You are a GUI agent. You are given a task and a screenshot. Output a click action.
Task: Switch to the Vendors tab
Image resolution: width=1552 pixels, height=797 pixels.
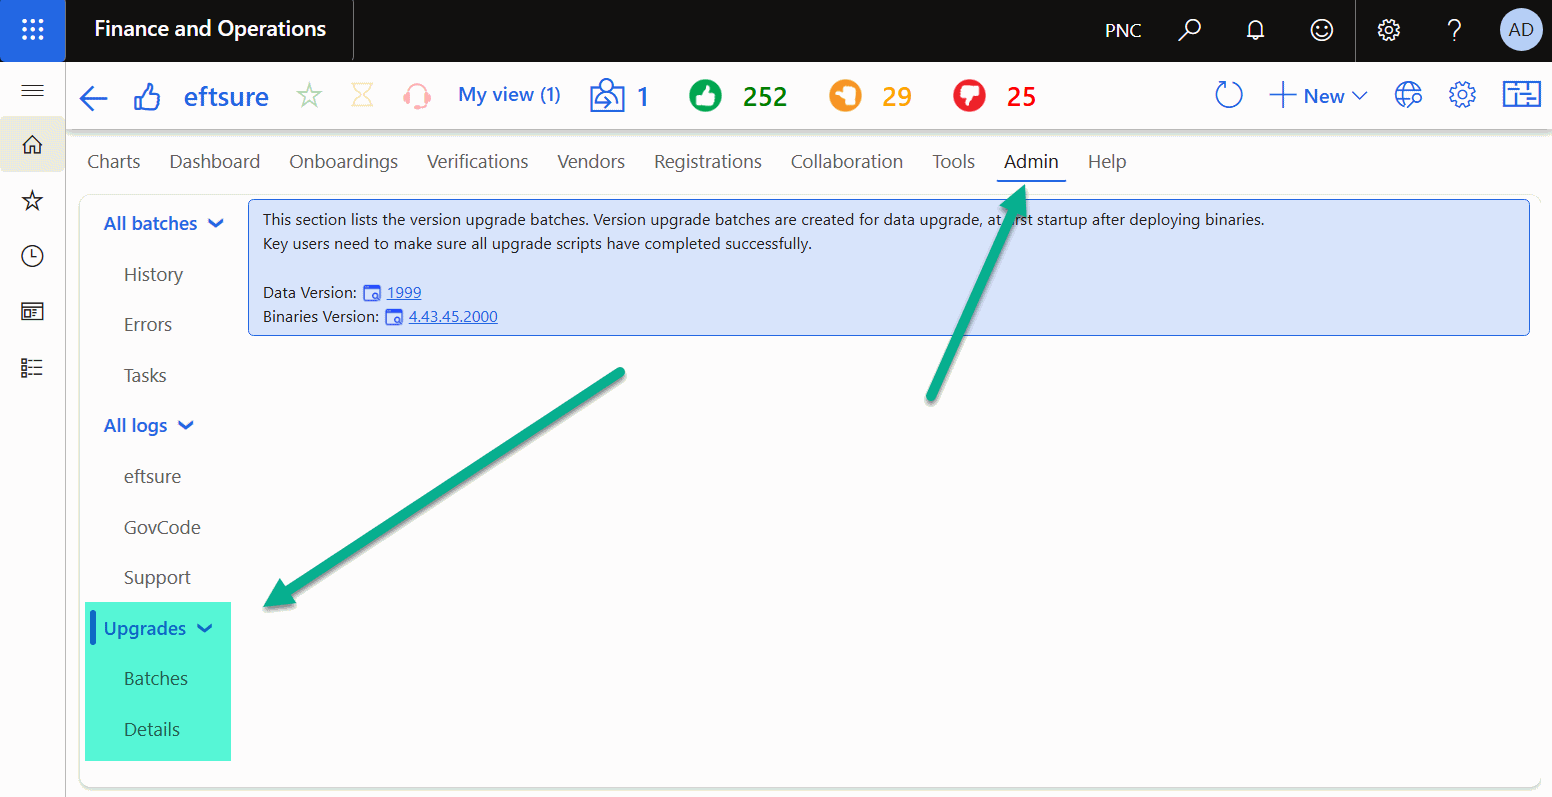coord(591,162)
